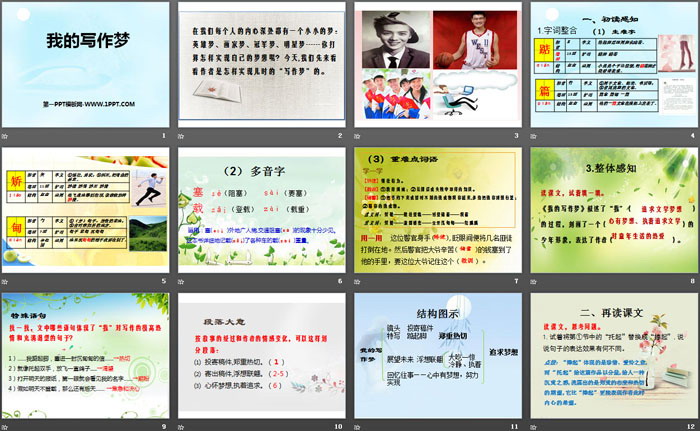Click the animation star icon under slide 6
This screenshot has width=700, height=431.
[x=181, y=281]
